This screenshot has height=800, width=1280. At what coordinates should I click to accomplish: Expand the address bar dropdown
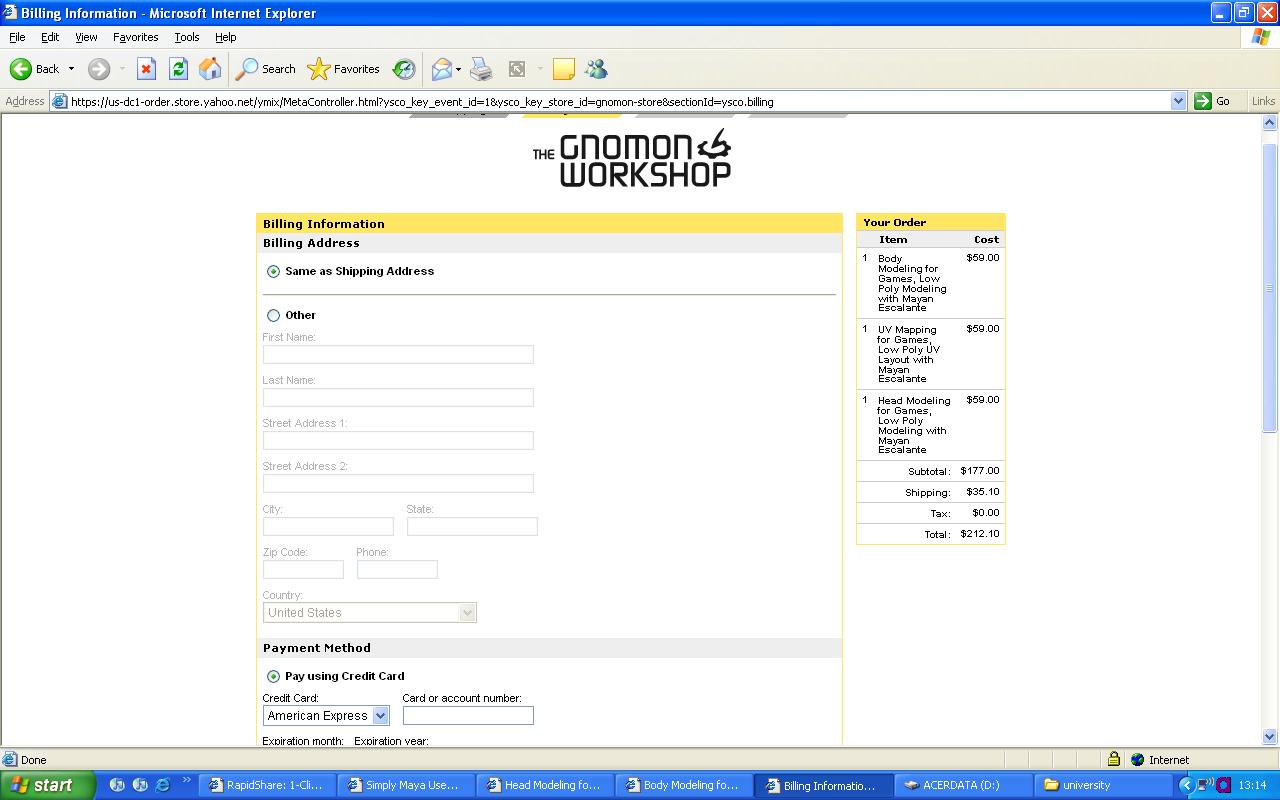click(x=1178, y=101)
